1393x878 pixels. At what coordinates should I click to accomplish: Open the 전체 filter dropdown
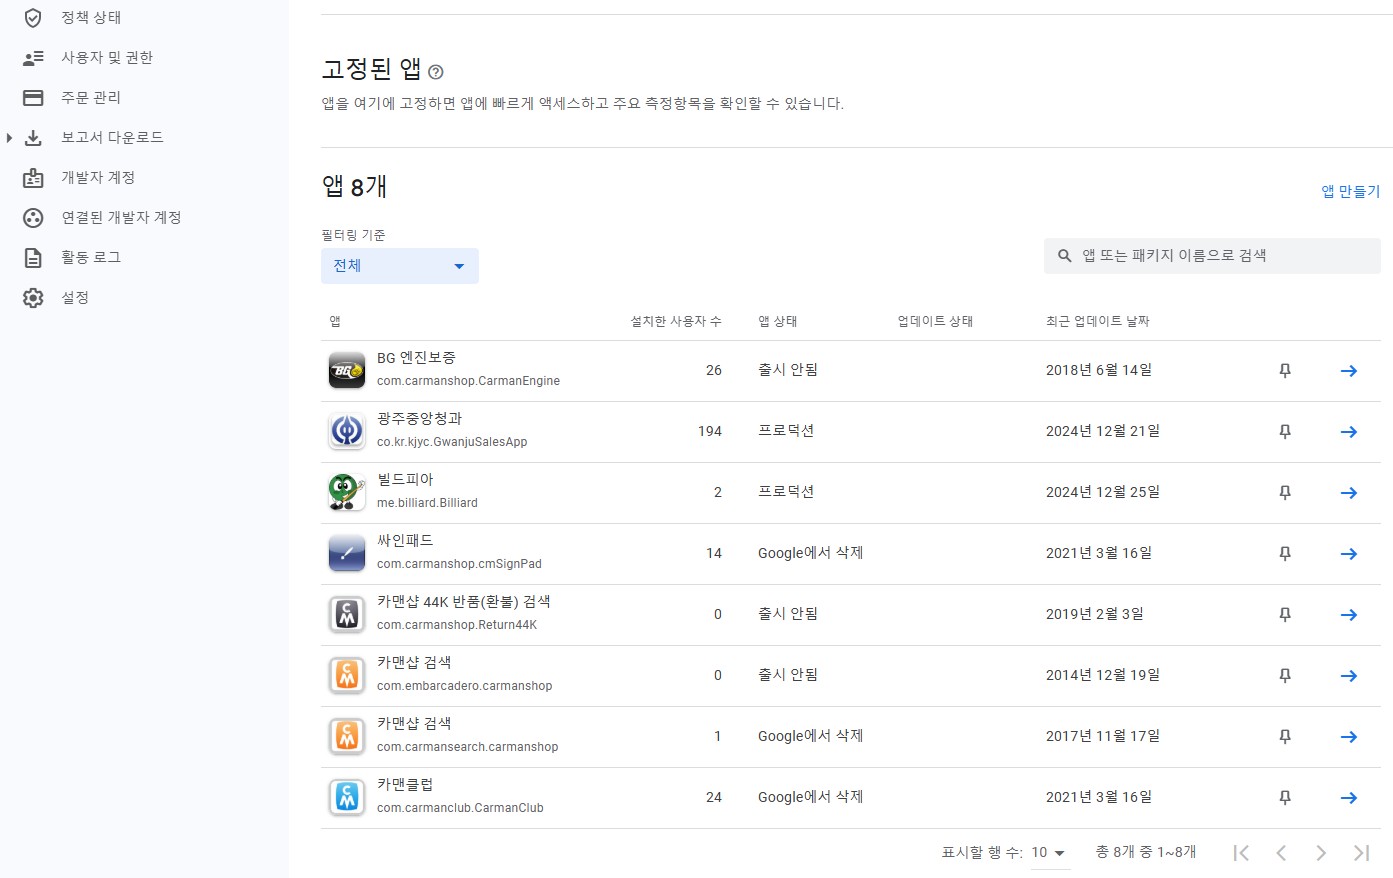click(399, 266)
